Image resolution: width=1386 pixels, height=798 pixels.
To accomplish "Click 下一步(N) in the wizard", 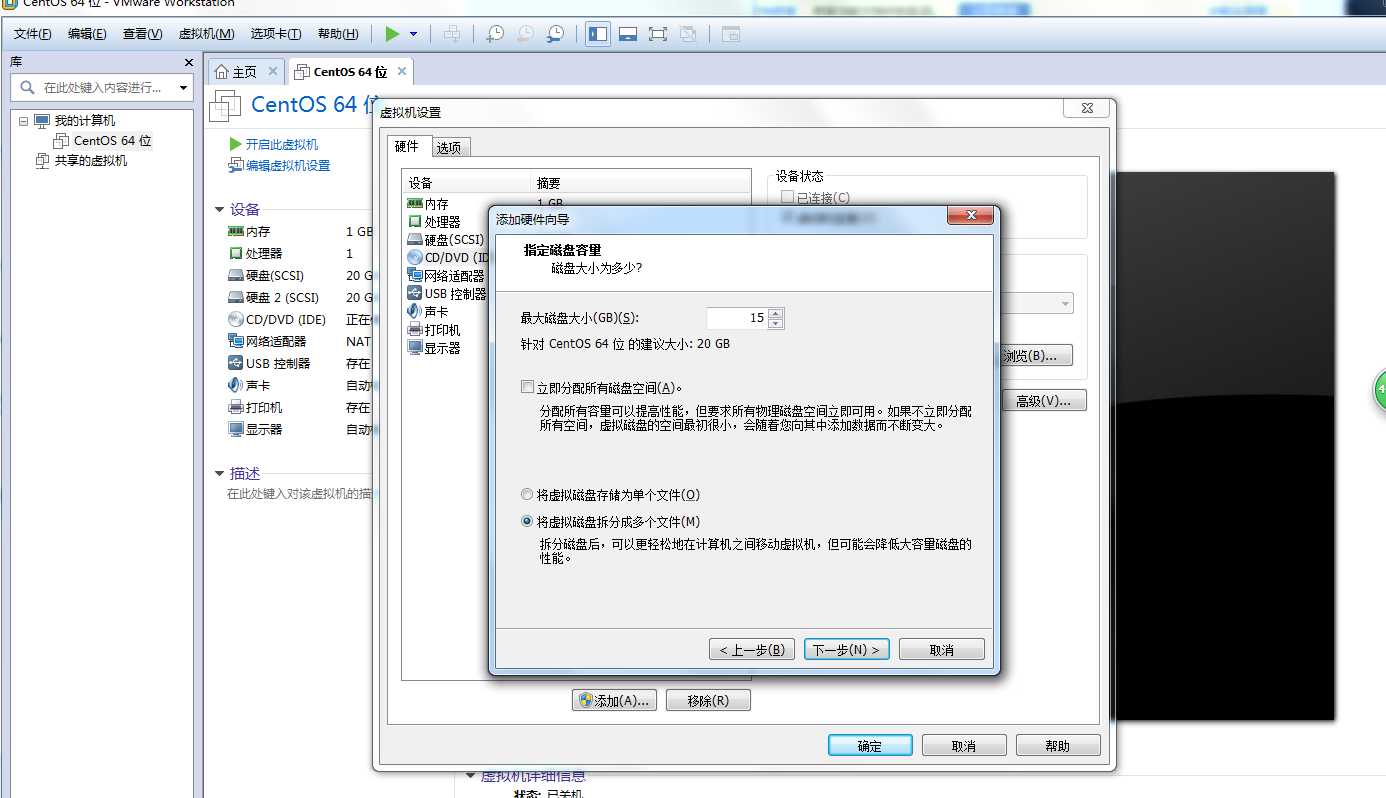I will (846, 649).
